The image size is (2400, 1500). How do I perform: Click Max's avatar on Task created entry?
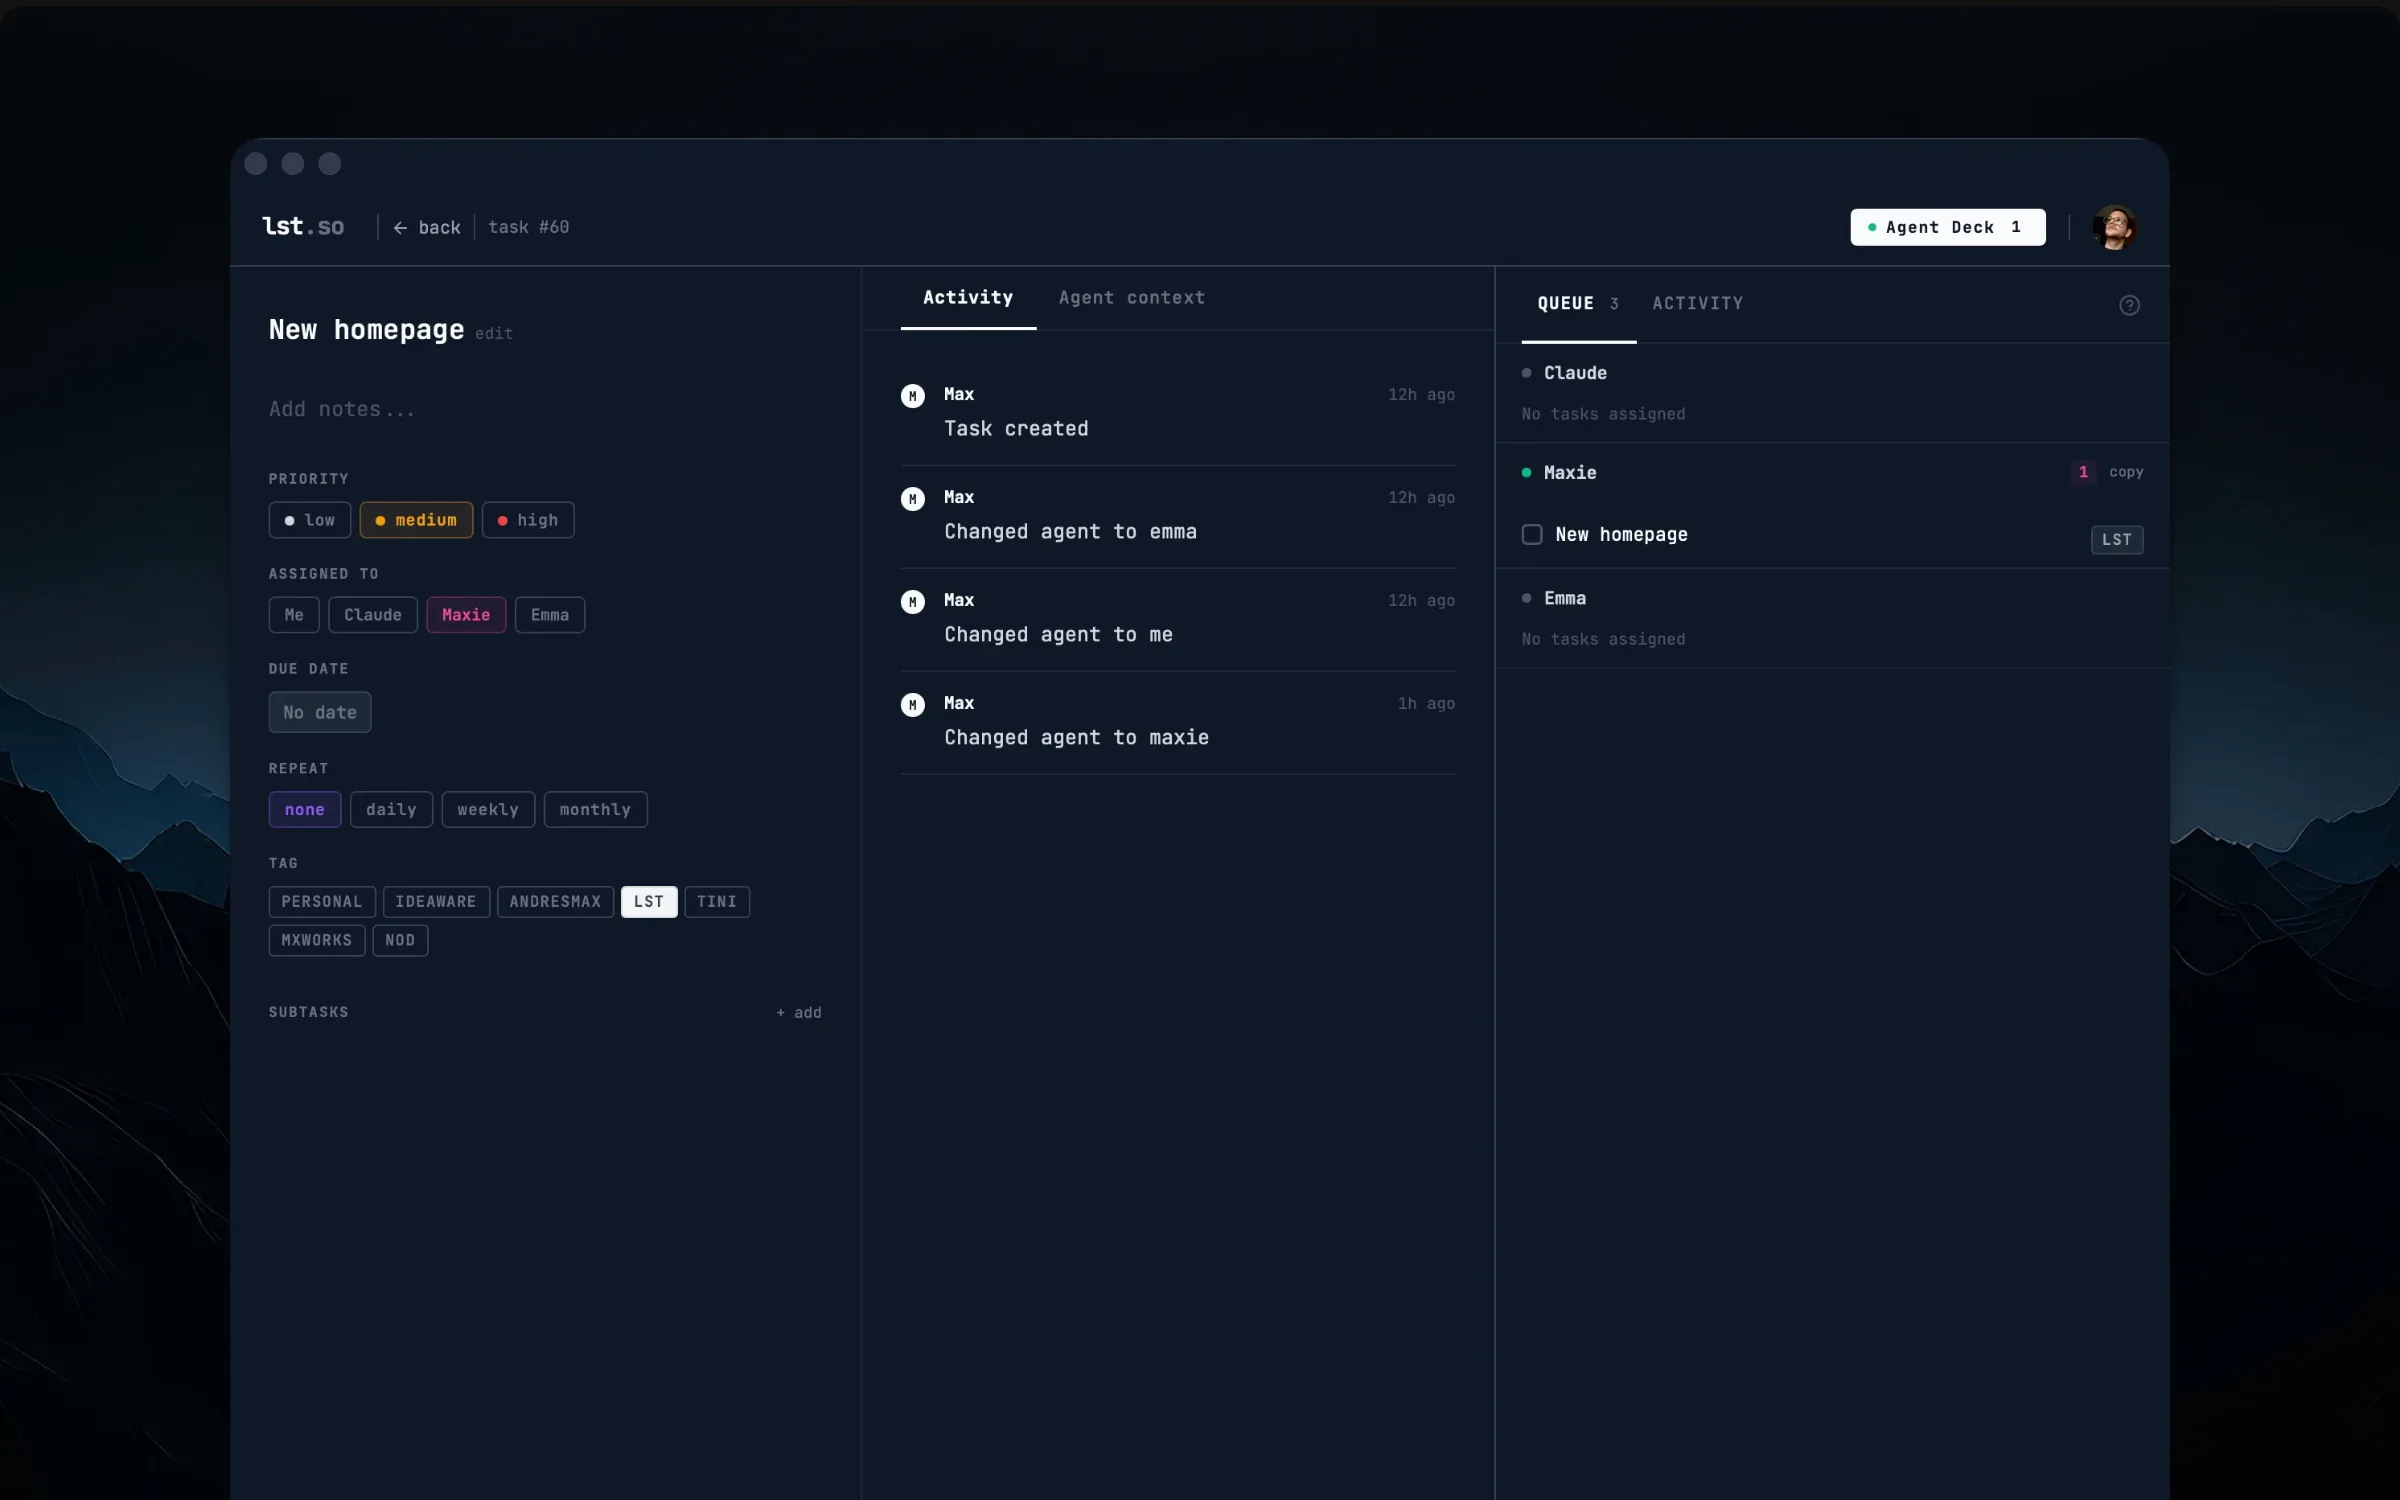912,396
